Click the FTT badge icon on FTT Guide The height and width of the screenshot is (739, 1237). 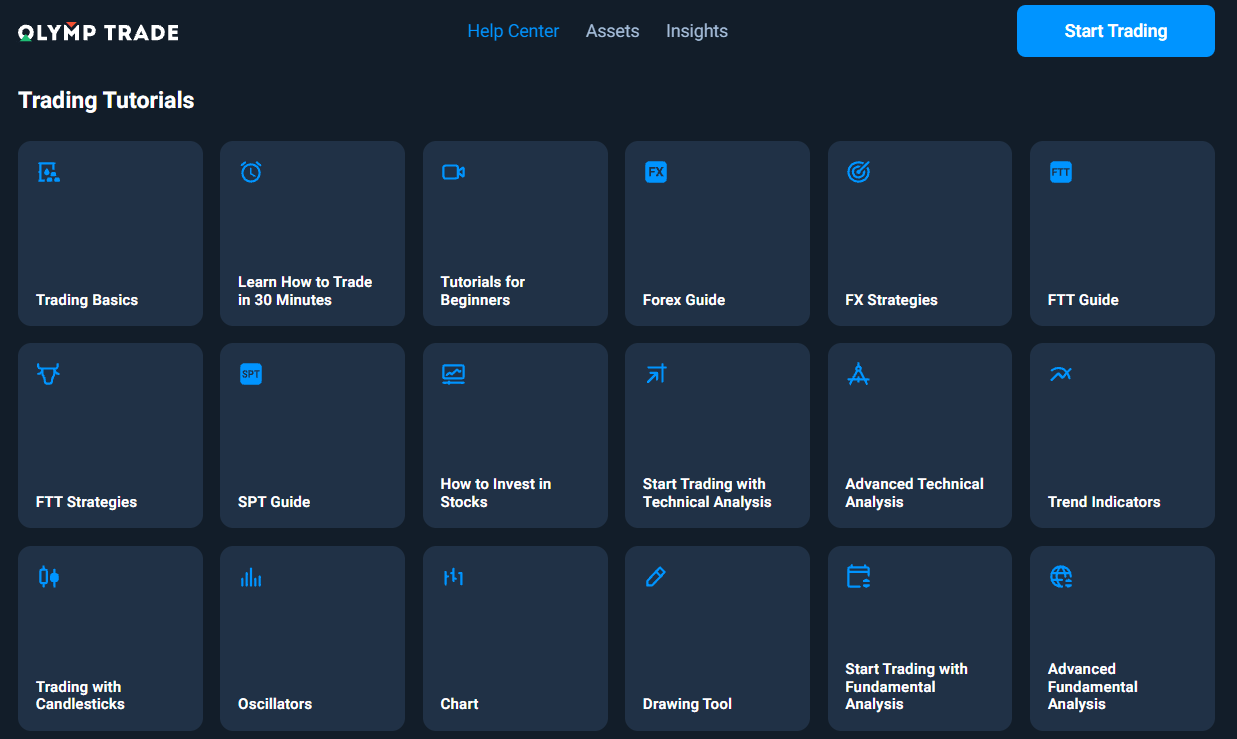[x=1060, y=172]
